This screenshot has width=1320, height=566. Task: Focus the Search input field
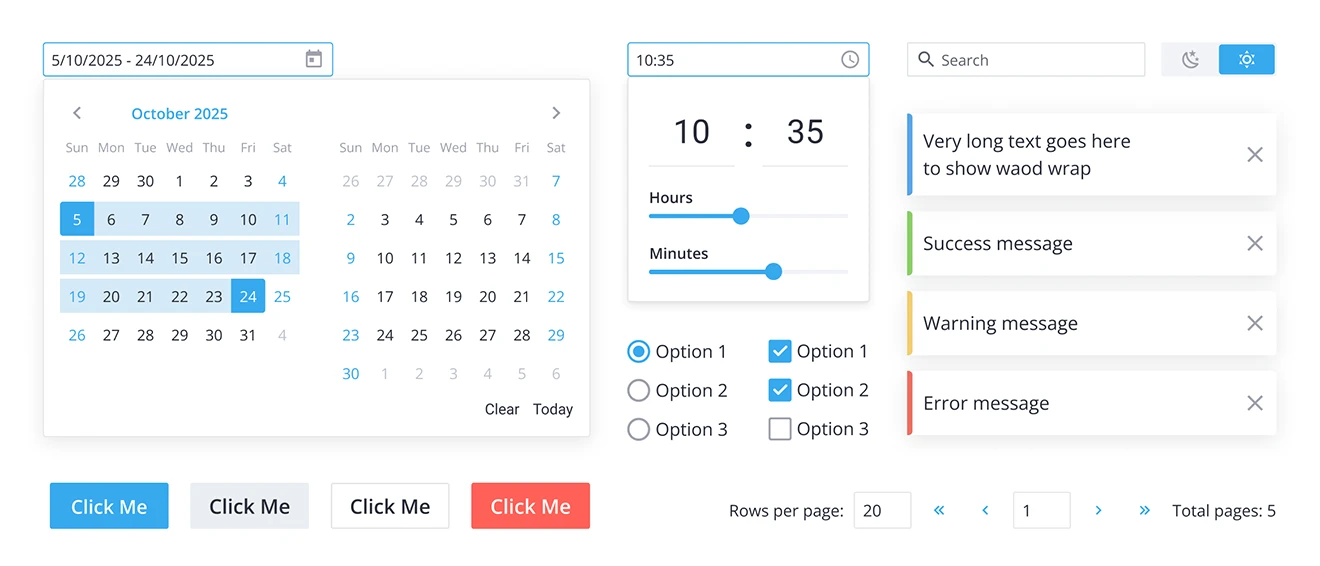1026,60
